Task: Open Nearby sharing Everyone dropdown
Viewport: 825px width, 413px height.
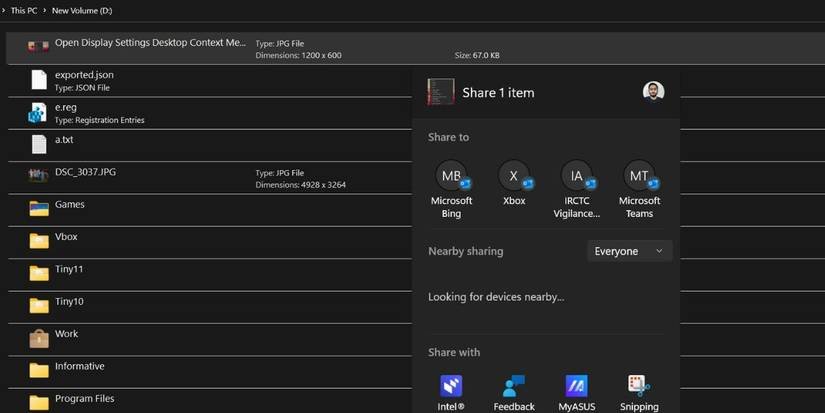Action: [629, 251]
